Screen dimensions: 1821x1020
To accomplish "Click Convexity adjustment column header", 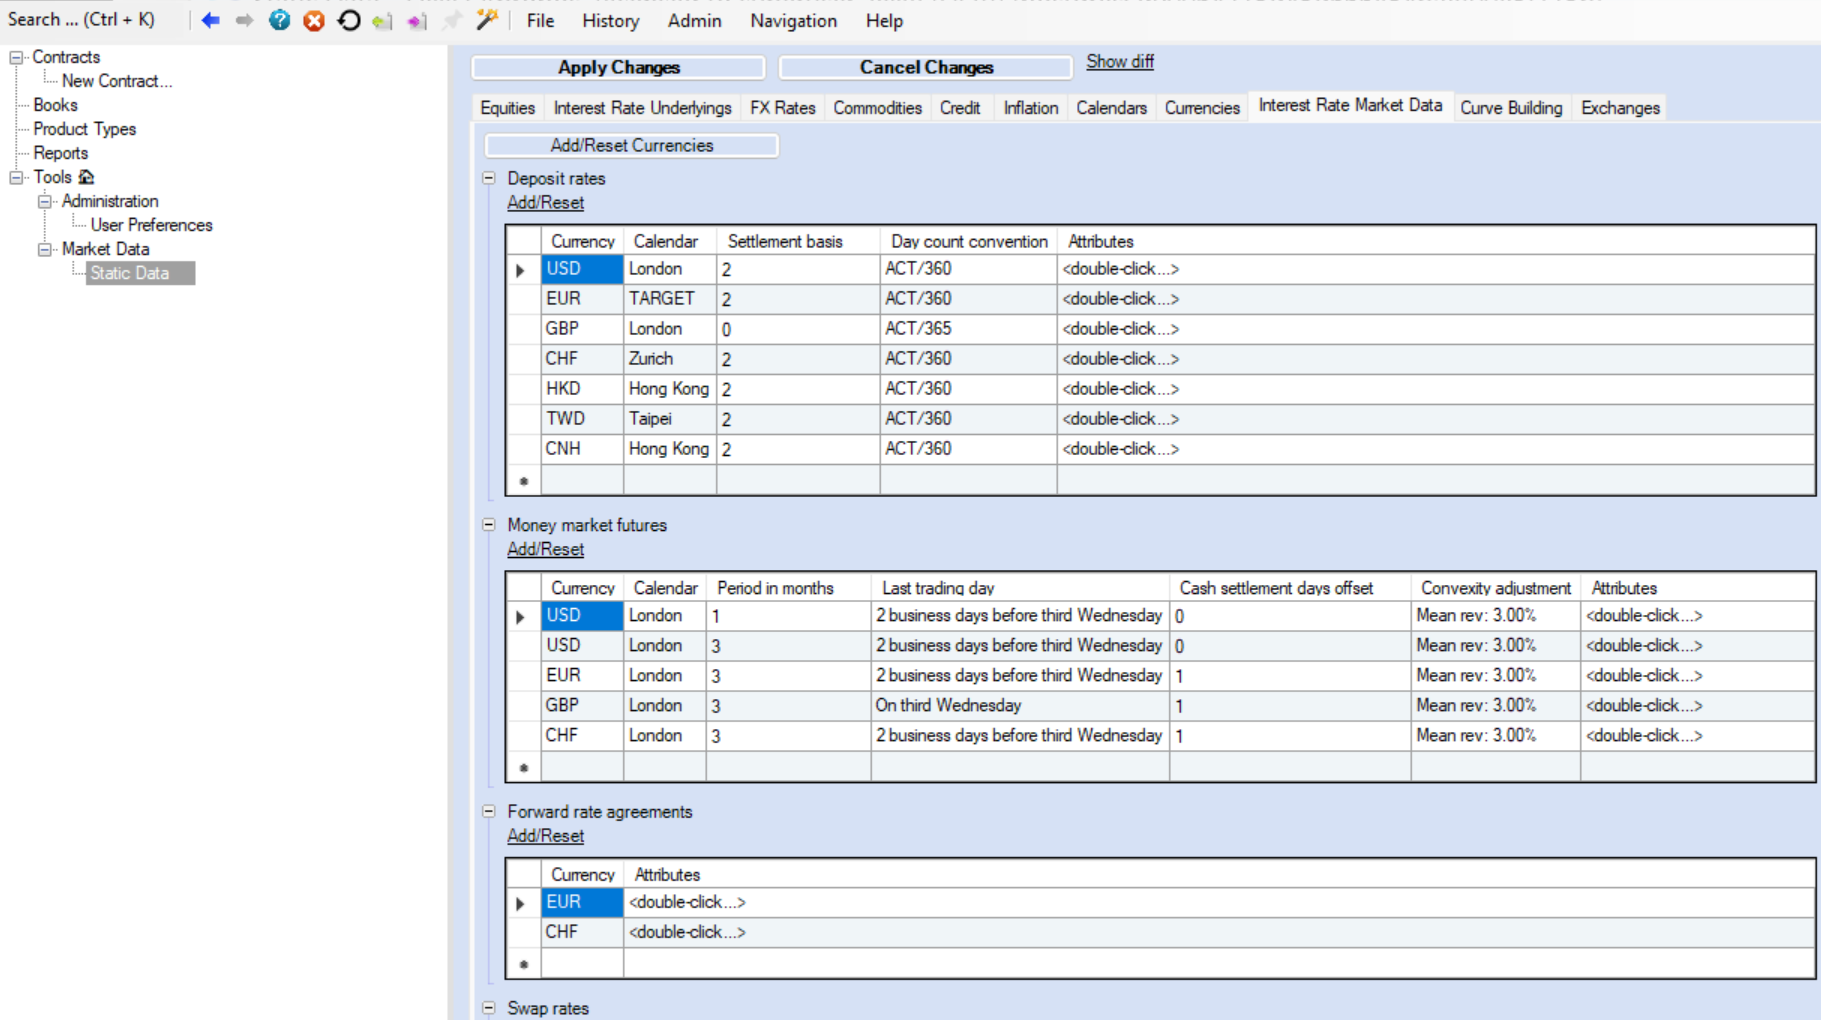I will coord(1495,588).
